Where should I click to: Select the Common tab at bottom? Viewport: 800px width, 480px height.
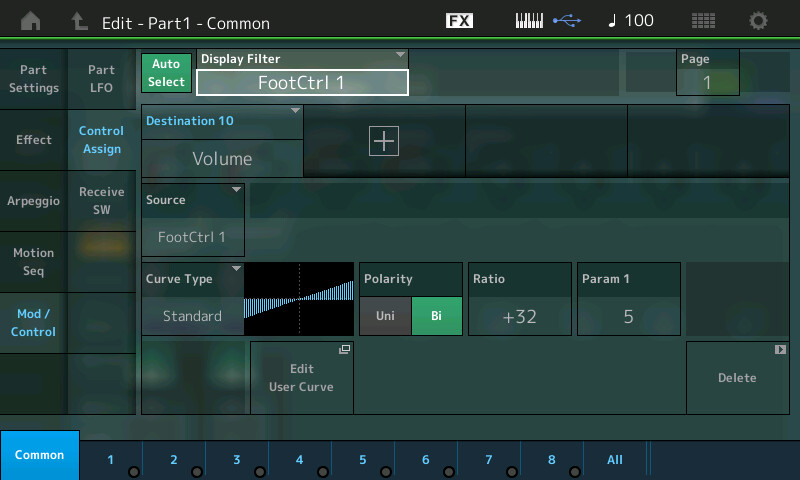(x=40, y=455)
